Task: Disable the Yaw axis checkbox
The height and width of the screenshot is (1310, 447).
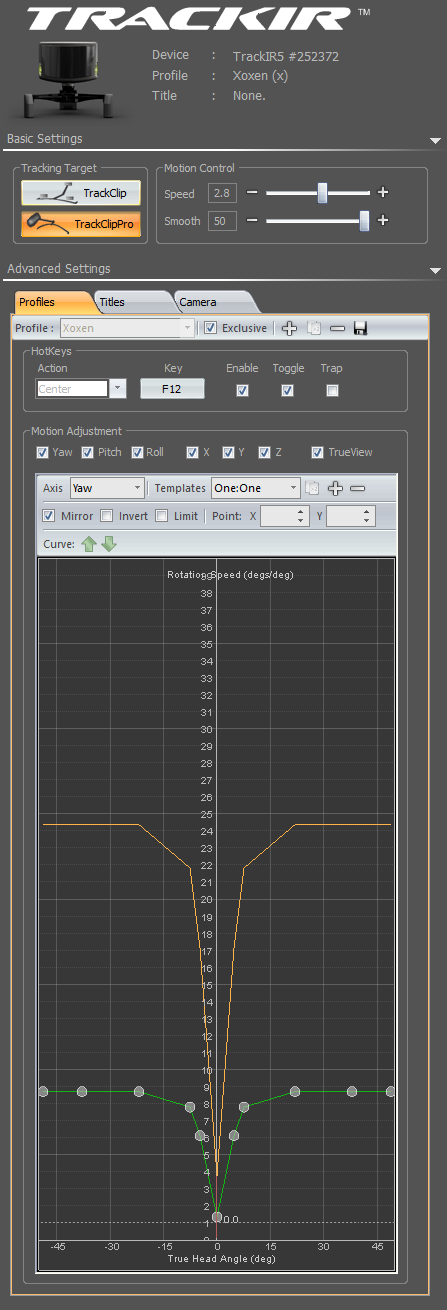Action: (42, 452)
